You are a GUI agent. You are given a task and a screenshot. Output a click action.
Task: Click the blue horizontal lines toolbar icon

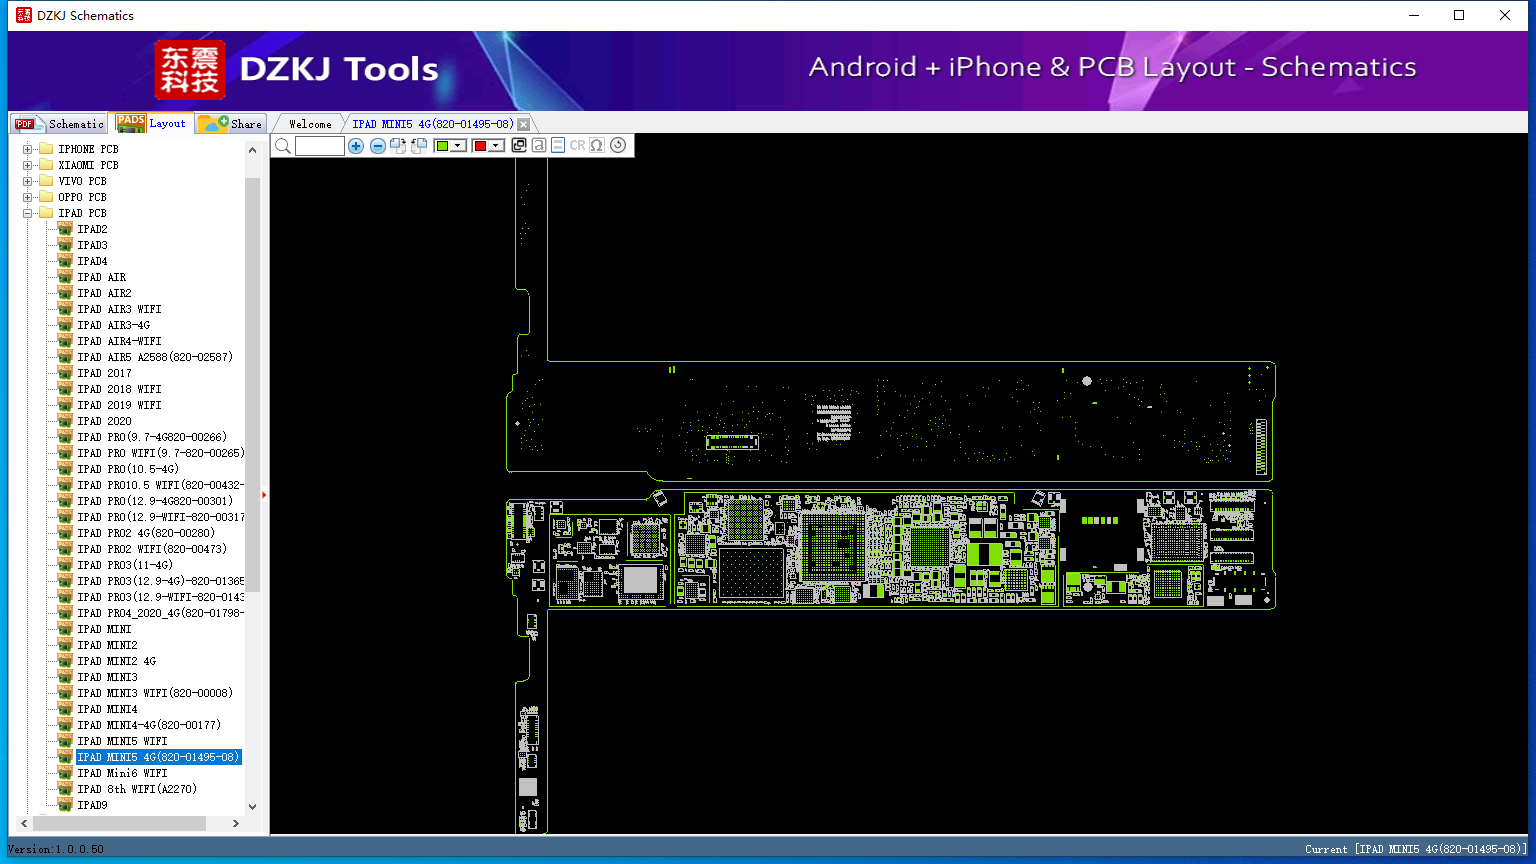(x=558, y=146)
